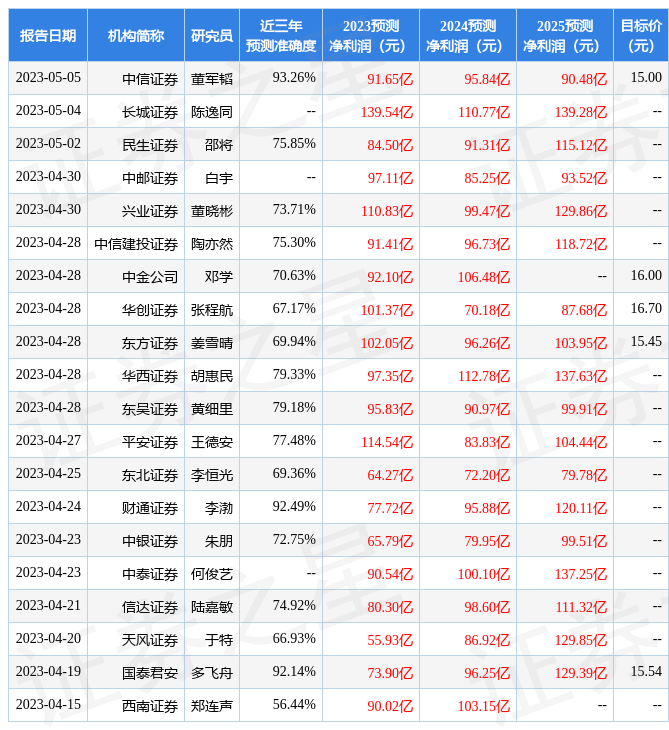Click target price 15.45
Image resolution: width=669 pixels, height=730 pixels.
[x=646, y=341]
